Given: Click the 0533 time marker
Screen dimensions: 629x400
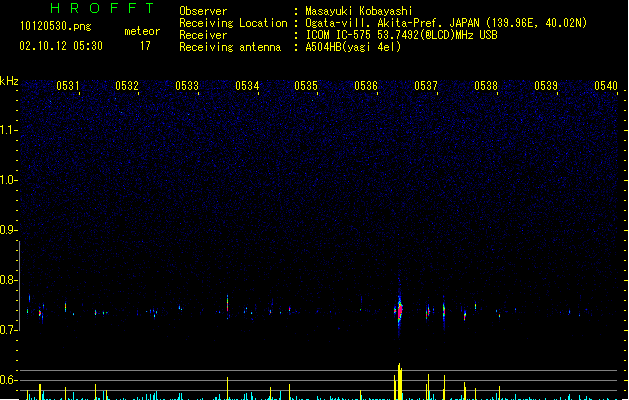Looking at the screenshot, I should click(x=187, y=86).
